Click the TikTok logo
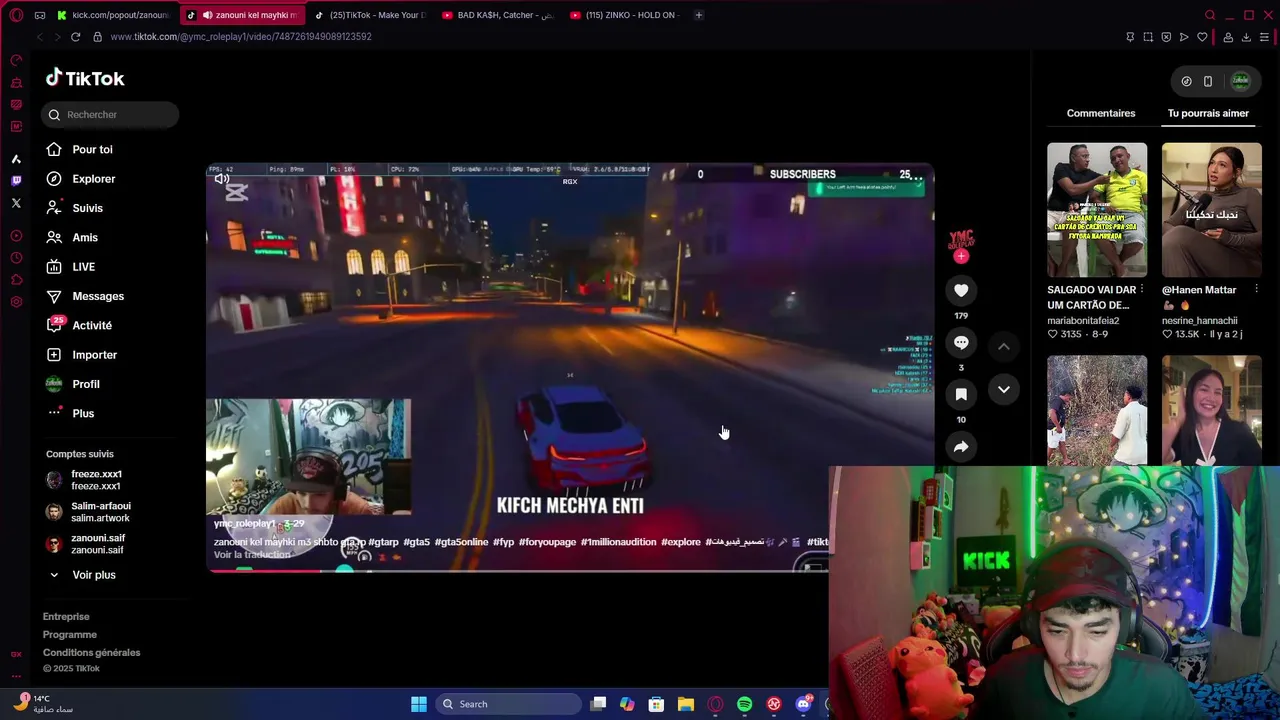Image resolution: width=1280 pixels, height=720 pixels. click(85, 78)
